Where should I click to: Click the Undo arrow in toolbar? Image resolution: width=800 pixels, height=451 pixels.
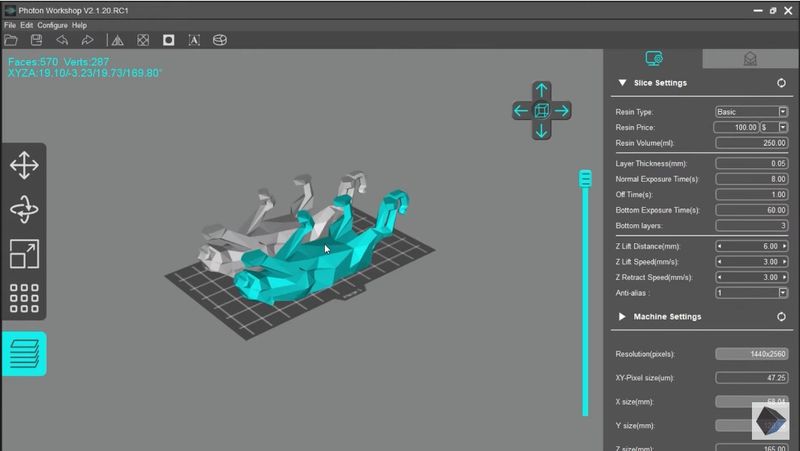(x=62, y=40)
